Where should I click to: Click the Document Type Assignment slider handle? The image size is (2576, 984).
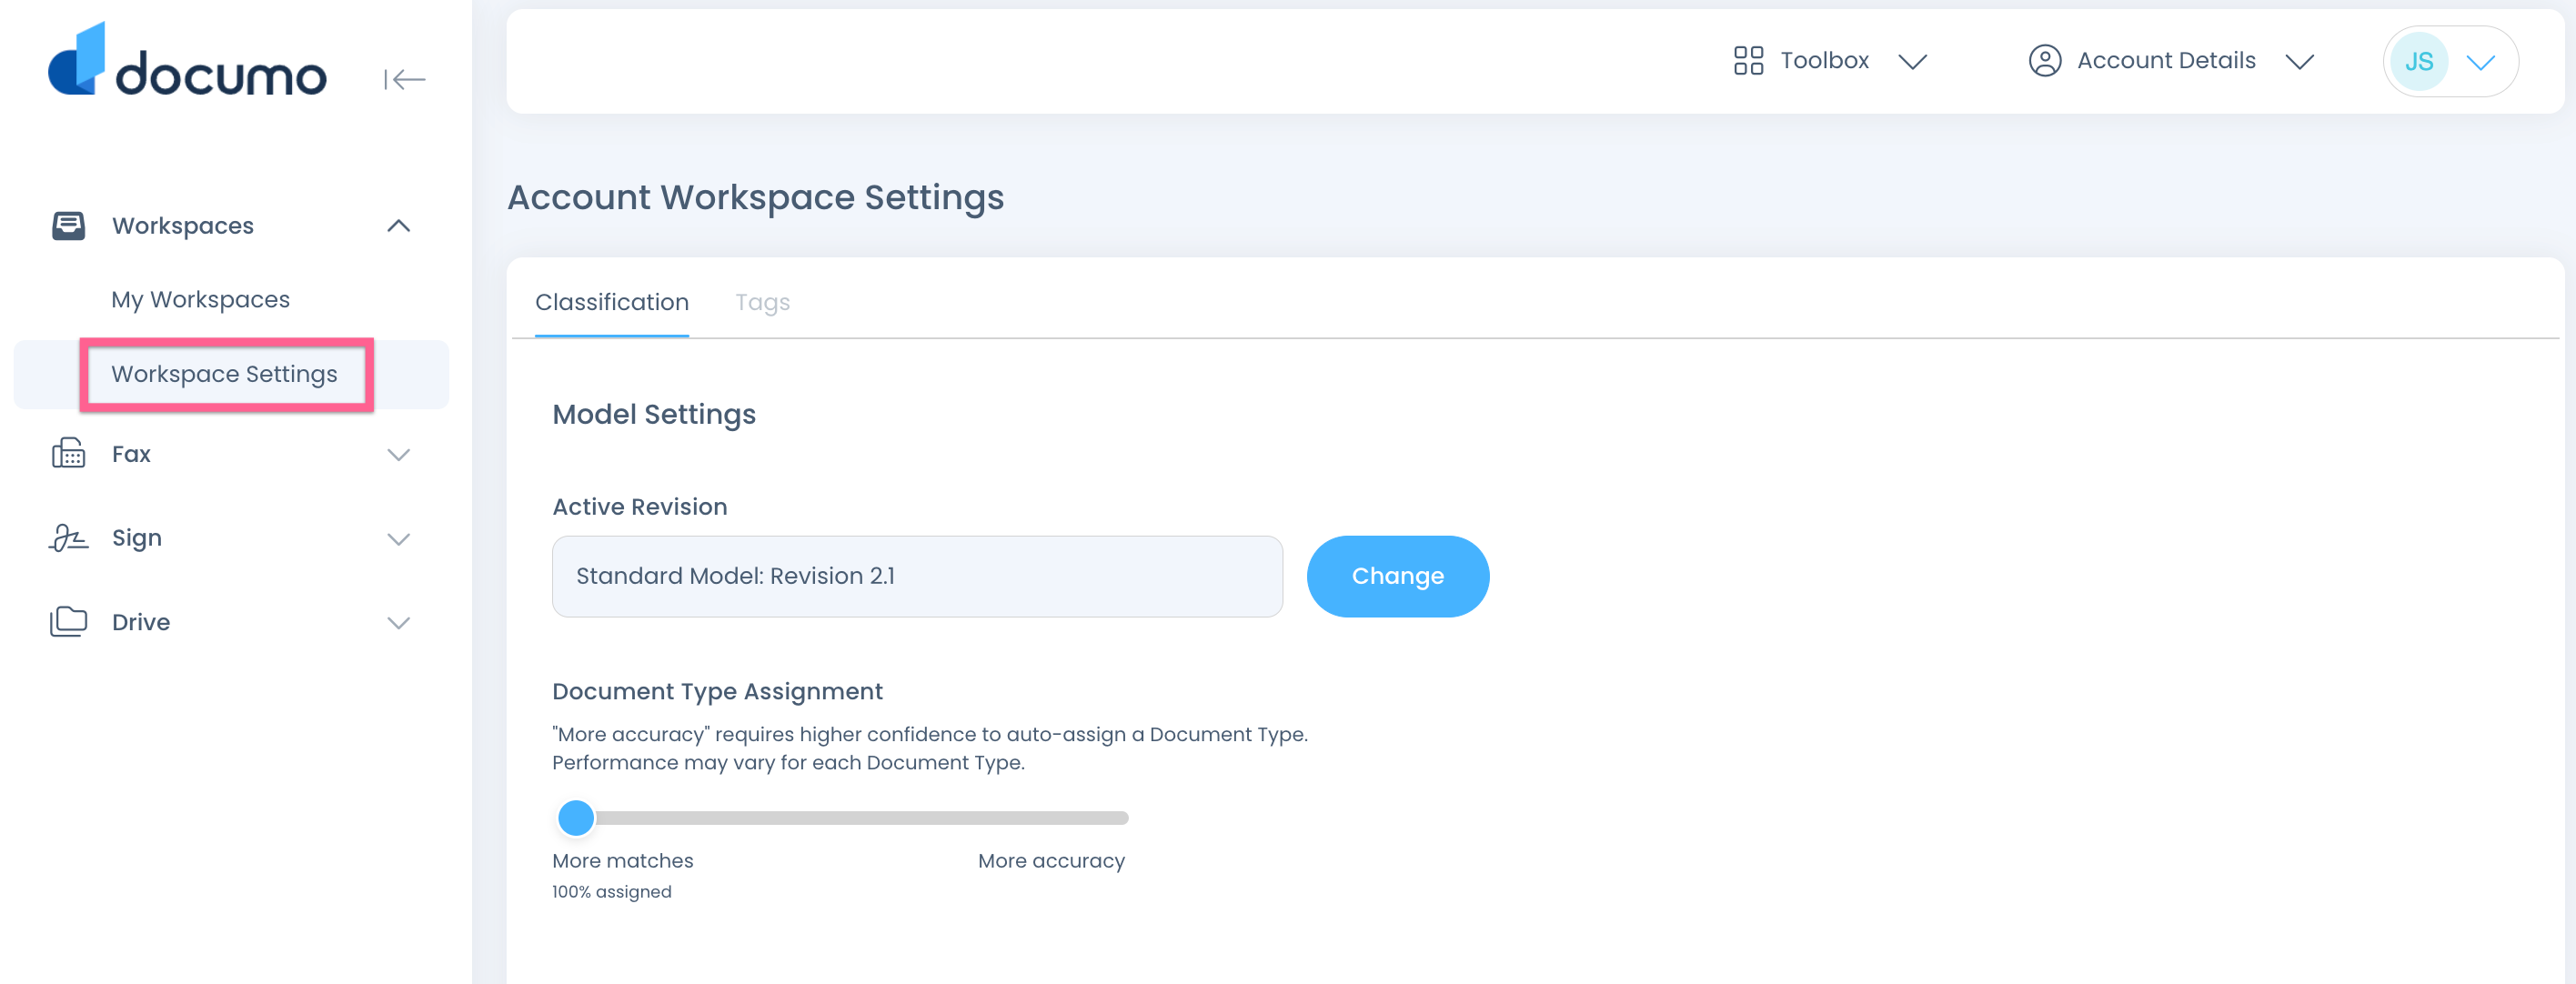click(x=576, y=818)
